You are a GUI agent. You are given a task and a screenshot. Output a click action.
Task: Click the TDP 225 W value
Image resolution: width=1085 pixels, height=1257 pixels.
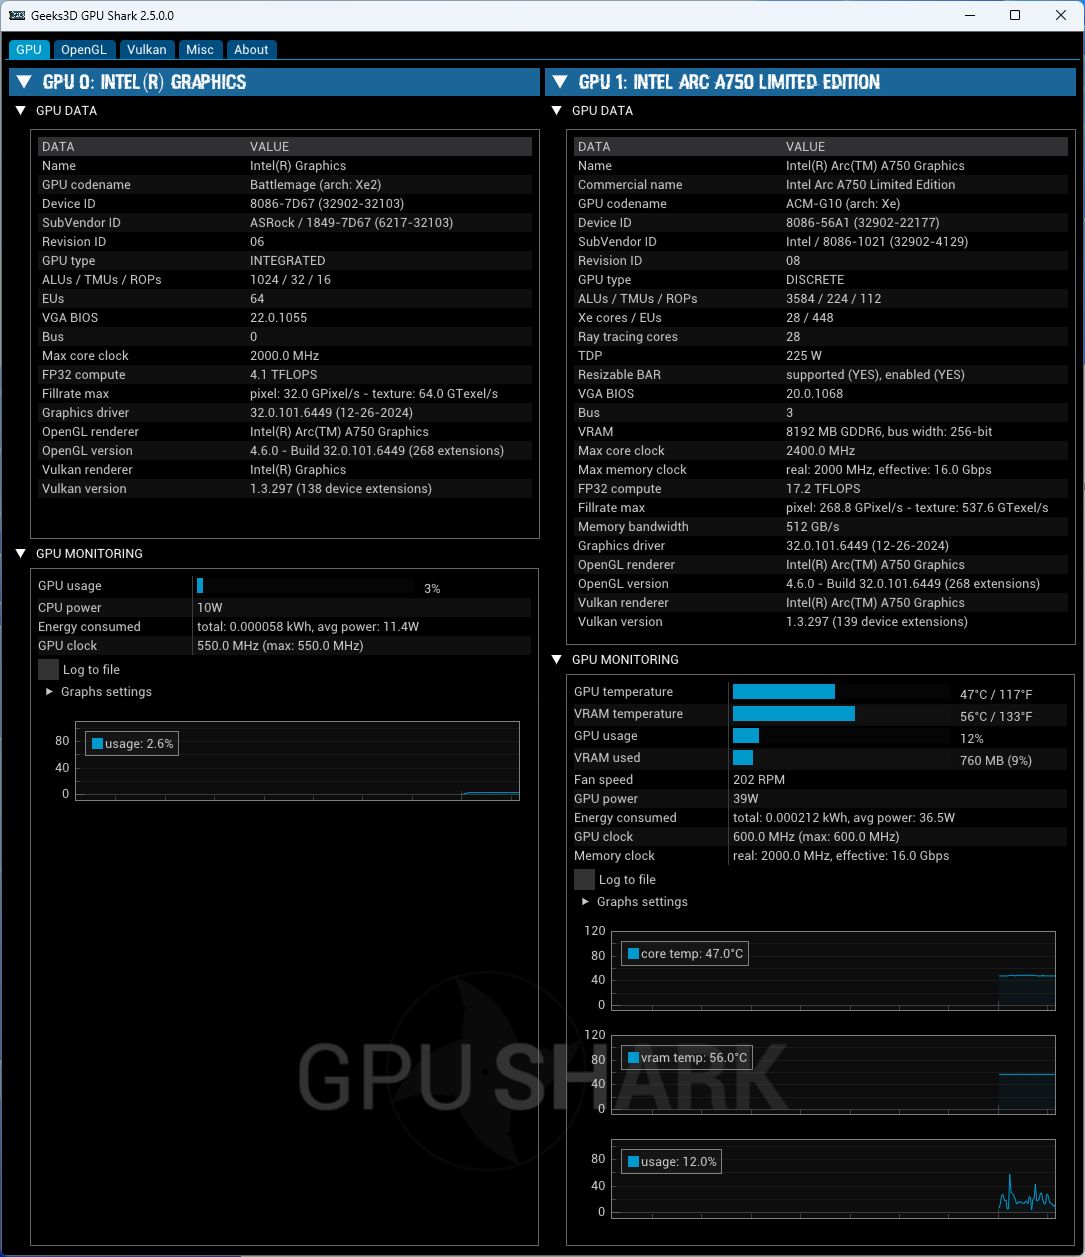coord(804,356)
